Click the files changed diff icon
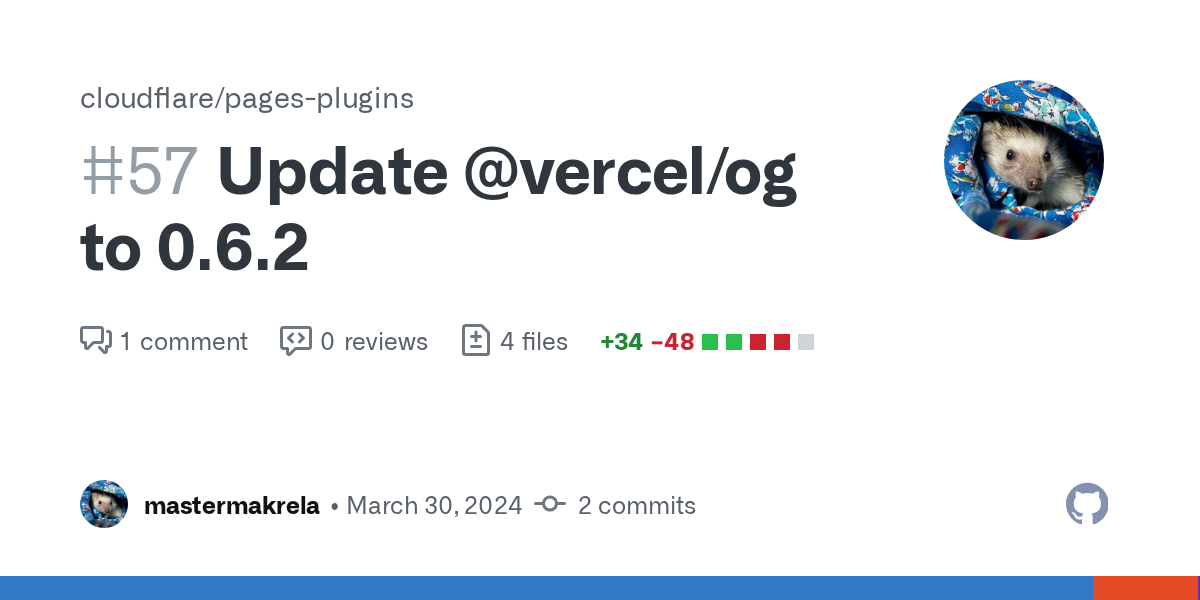Viewport: 1200px width, 600px height. point(476,340)
